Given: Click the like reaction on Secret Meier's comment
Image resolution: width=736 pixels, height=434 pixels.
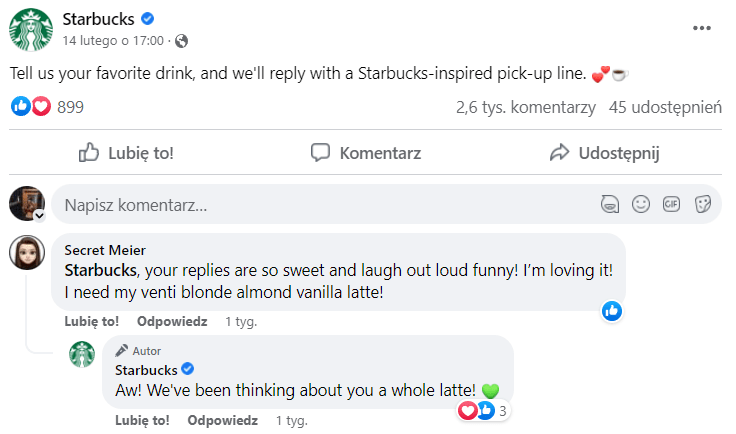Looking at the screenshot, I should (x=612, y=311).
